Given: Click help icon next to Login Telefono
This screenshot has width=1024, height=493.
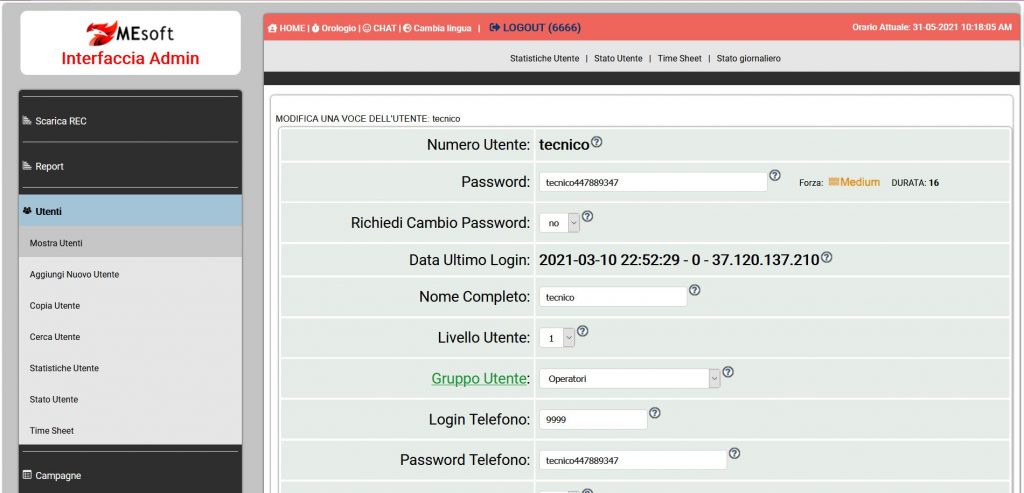Looking at the screenshot, I should coord(655,413).
